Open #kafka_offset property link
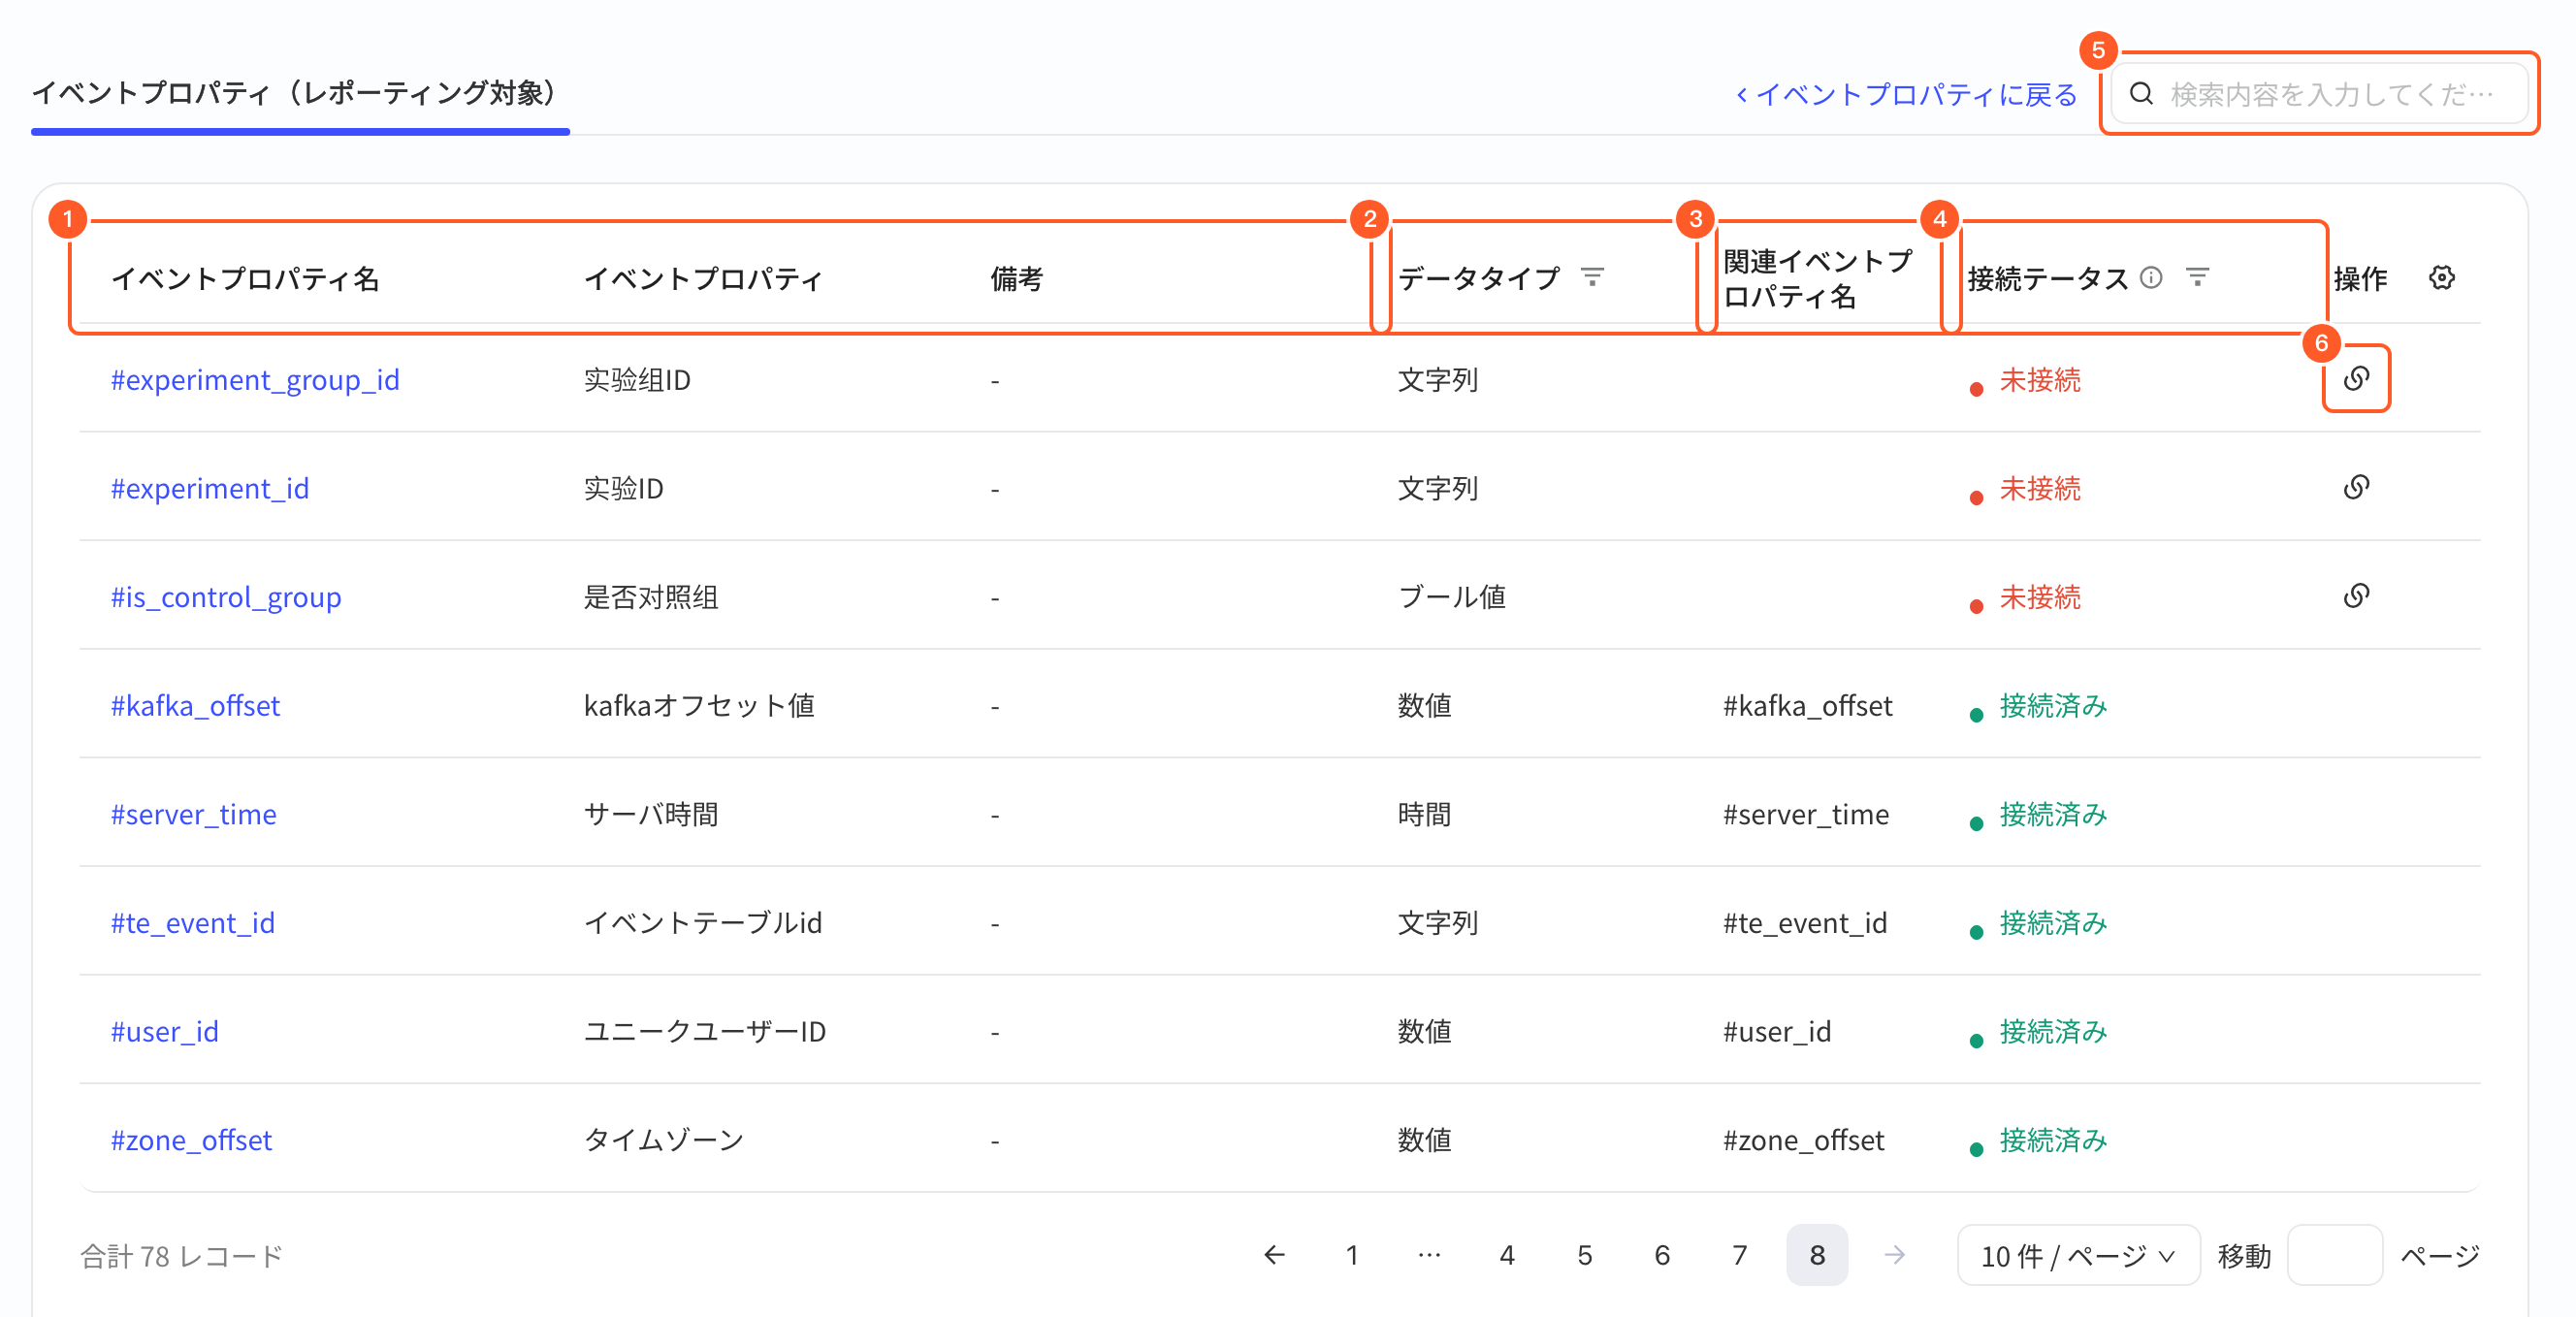 [195, 706]
